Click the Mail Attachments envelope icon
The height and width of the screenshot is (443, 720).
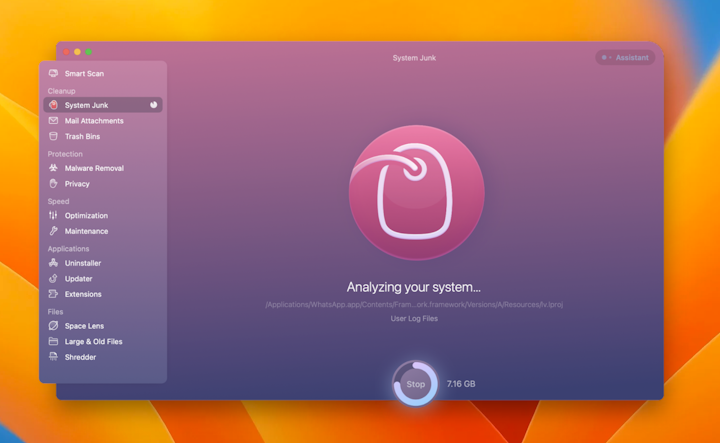53,121
